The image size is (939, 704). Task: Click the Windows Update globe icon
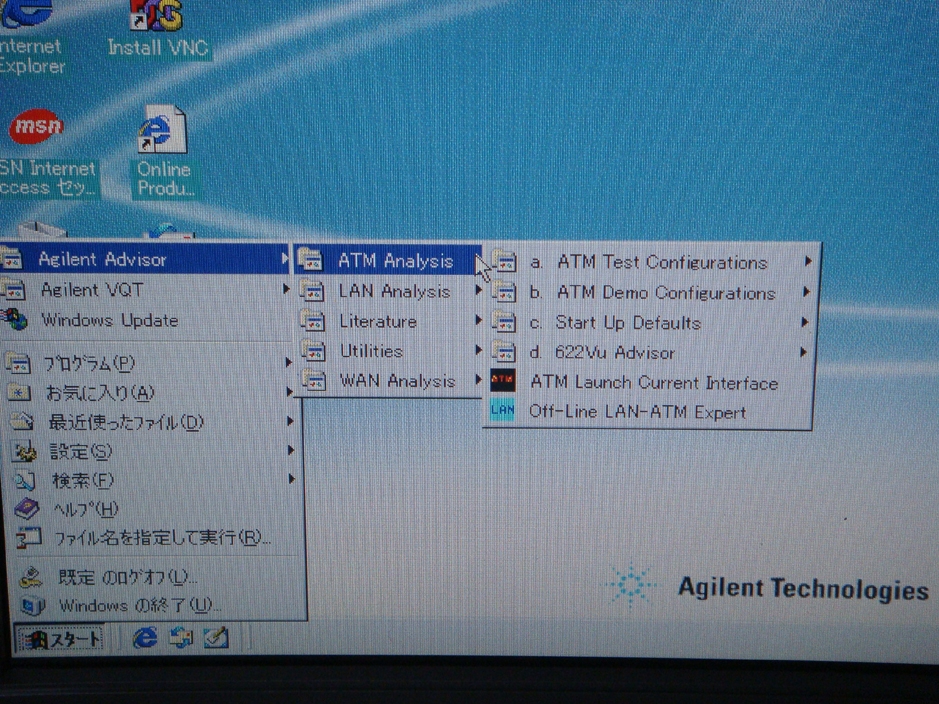(x=14, y=320)
